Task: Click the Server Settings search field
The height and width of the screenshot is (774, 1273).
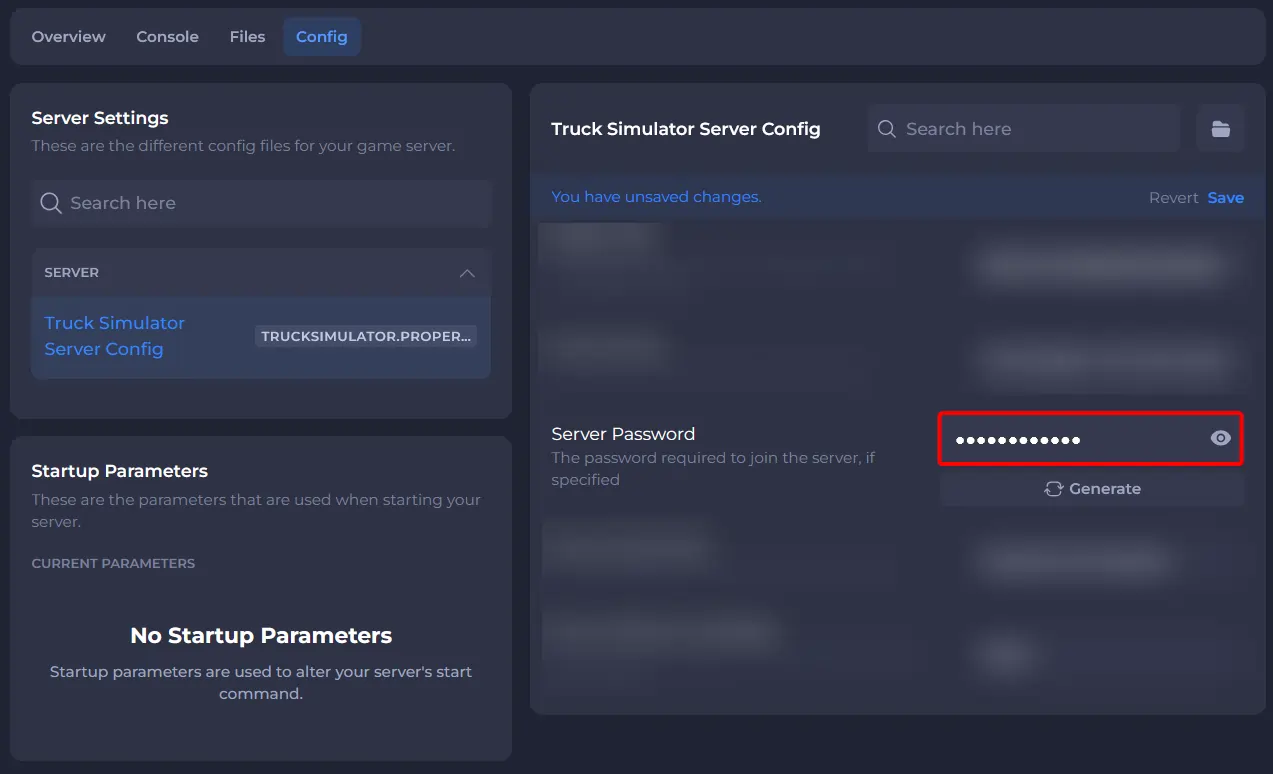Action: [x=261, y=203]
